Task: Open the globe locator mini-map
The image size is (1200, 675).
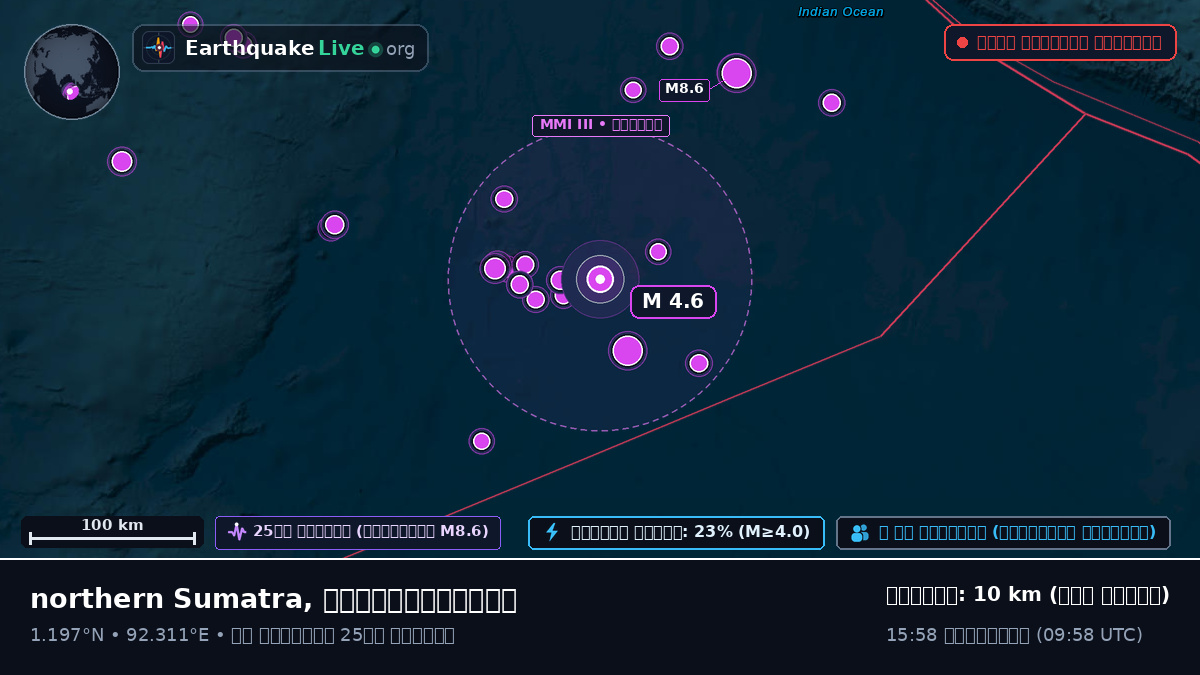Action: click(72, 72)
